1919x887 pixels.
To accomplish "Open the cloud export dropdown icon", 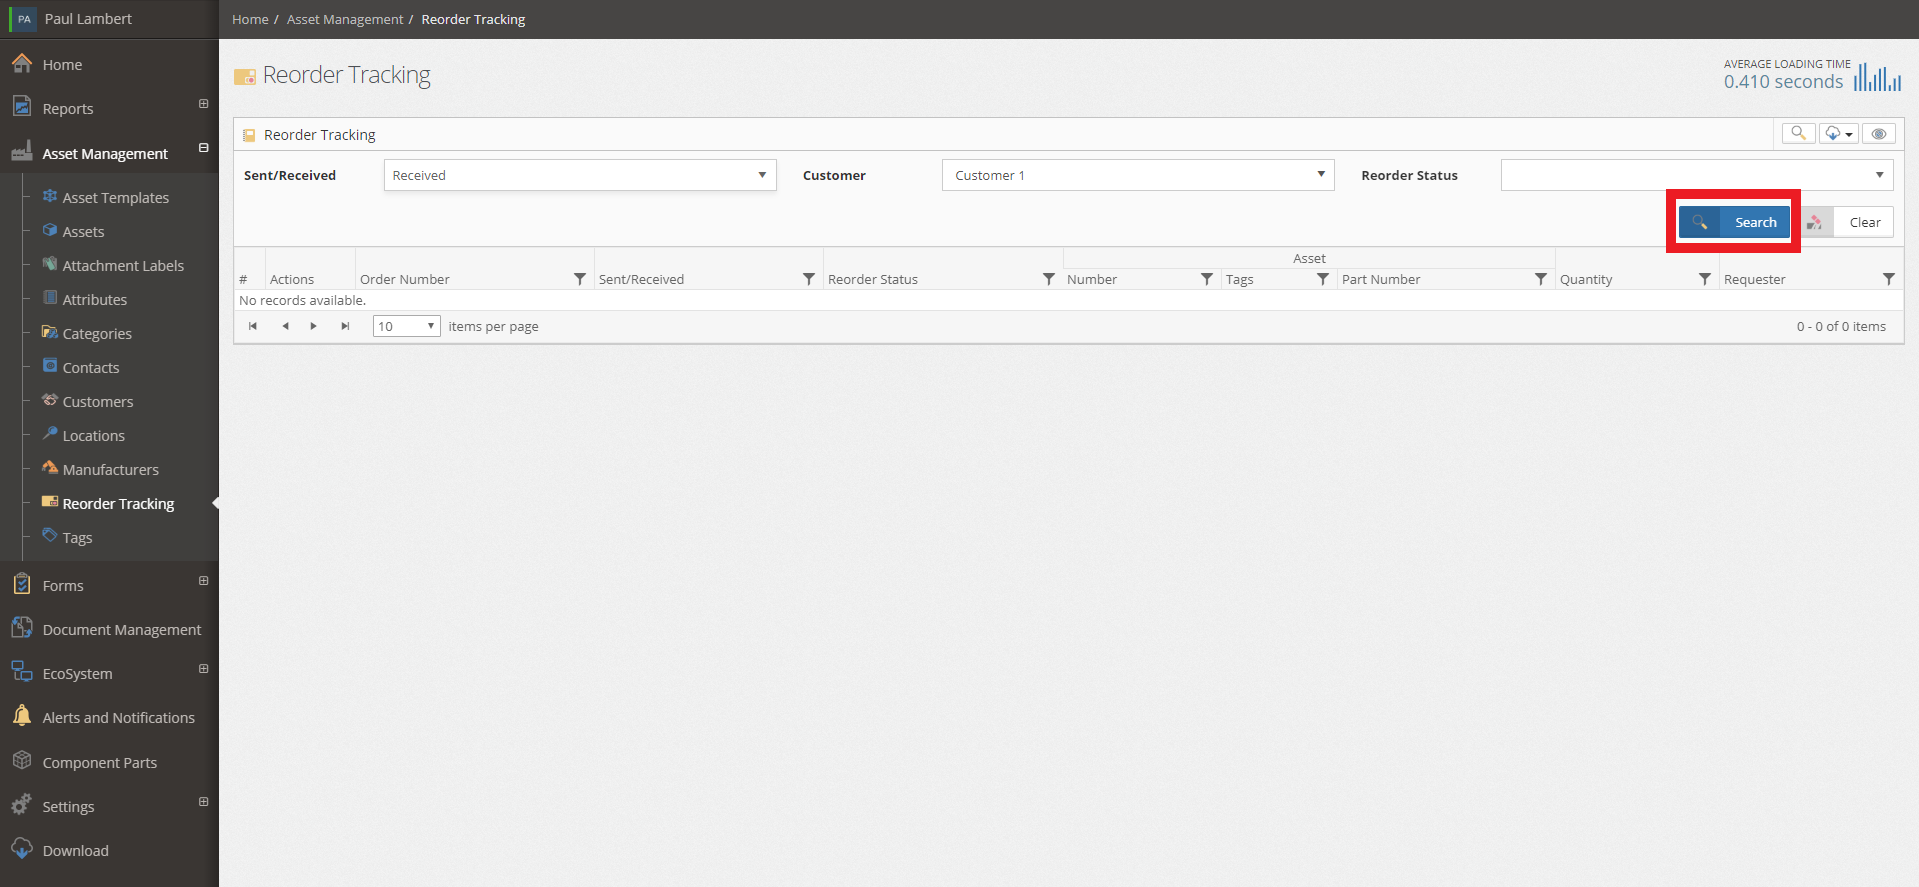I will (1838, 133).
